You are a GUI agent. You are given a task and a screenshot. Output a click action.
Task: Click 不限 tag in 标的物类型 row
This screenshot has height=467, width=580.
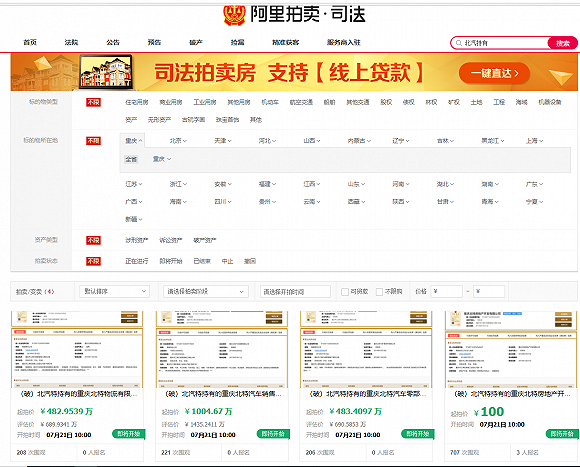[x=93, y=102]
